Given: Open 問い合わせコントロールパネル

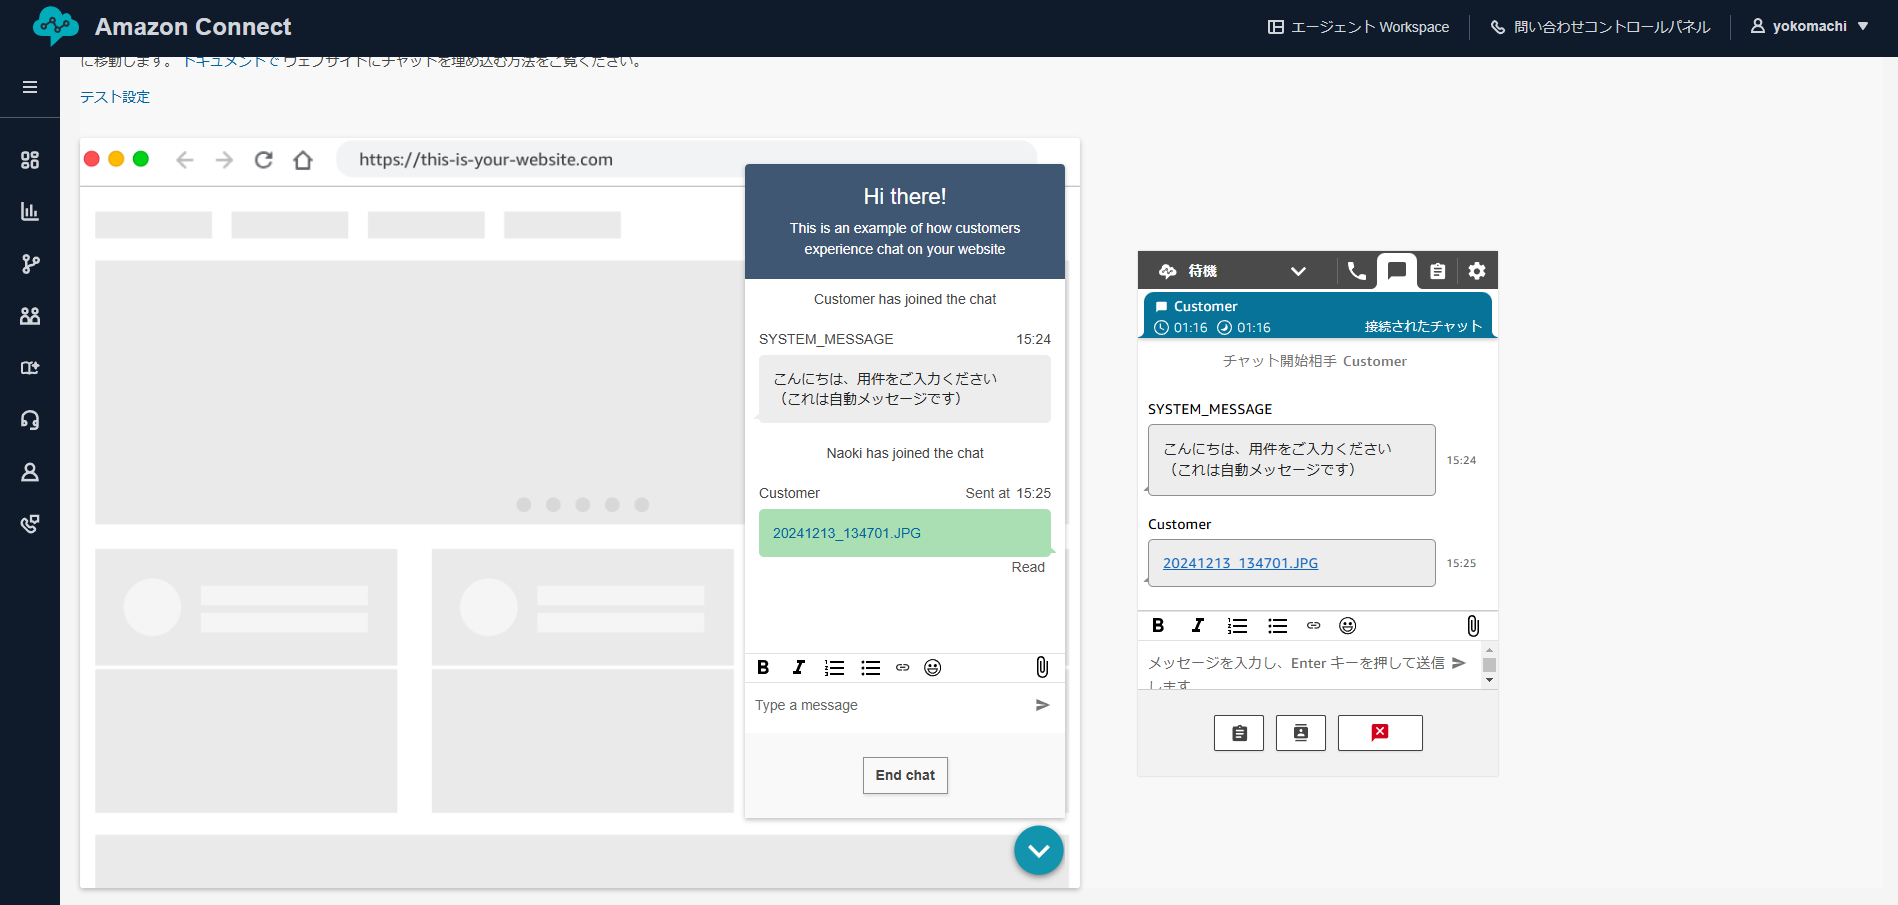Looking at the screenshot, I should 1600,27.
